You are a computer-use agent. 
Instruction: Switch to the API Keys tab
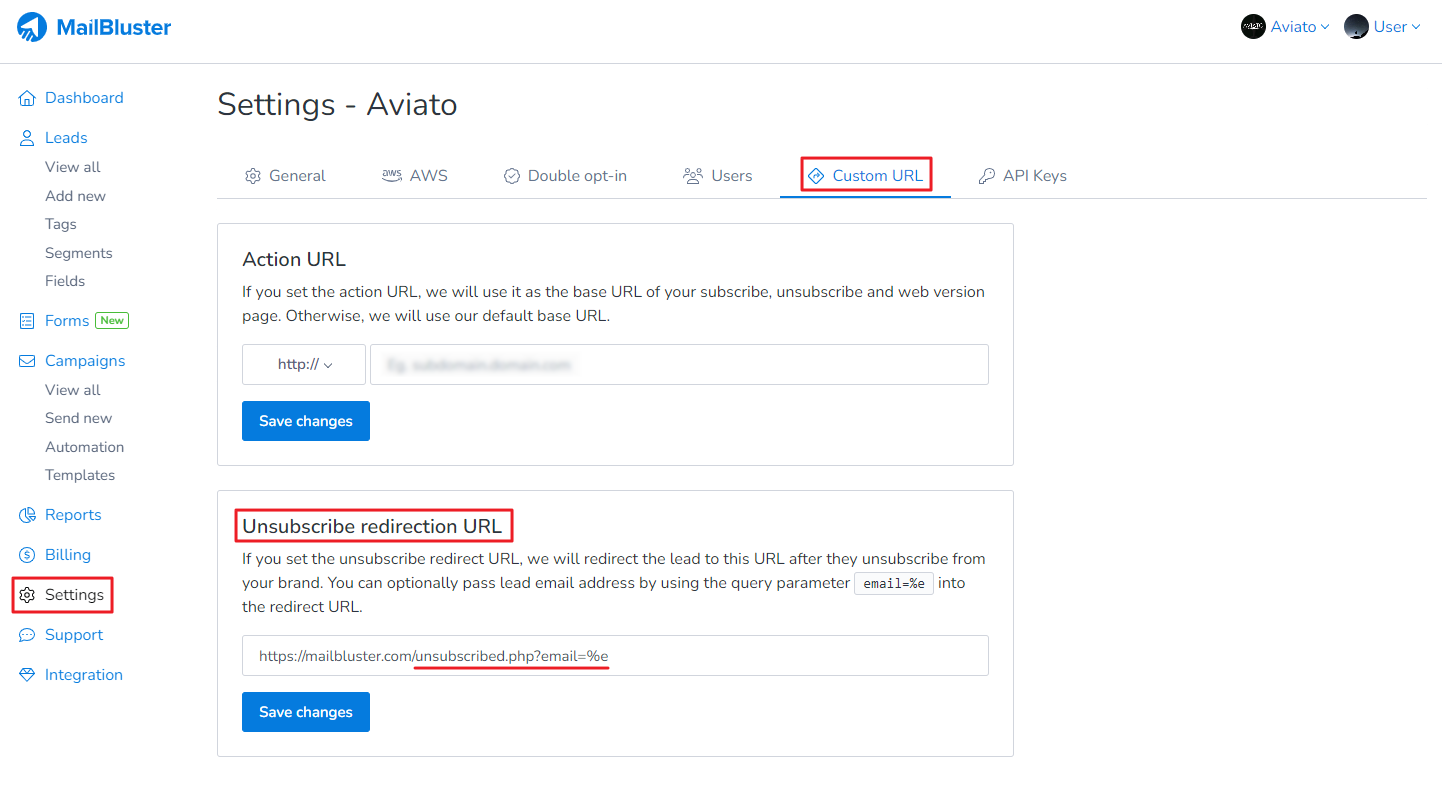pos(1022,176)
